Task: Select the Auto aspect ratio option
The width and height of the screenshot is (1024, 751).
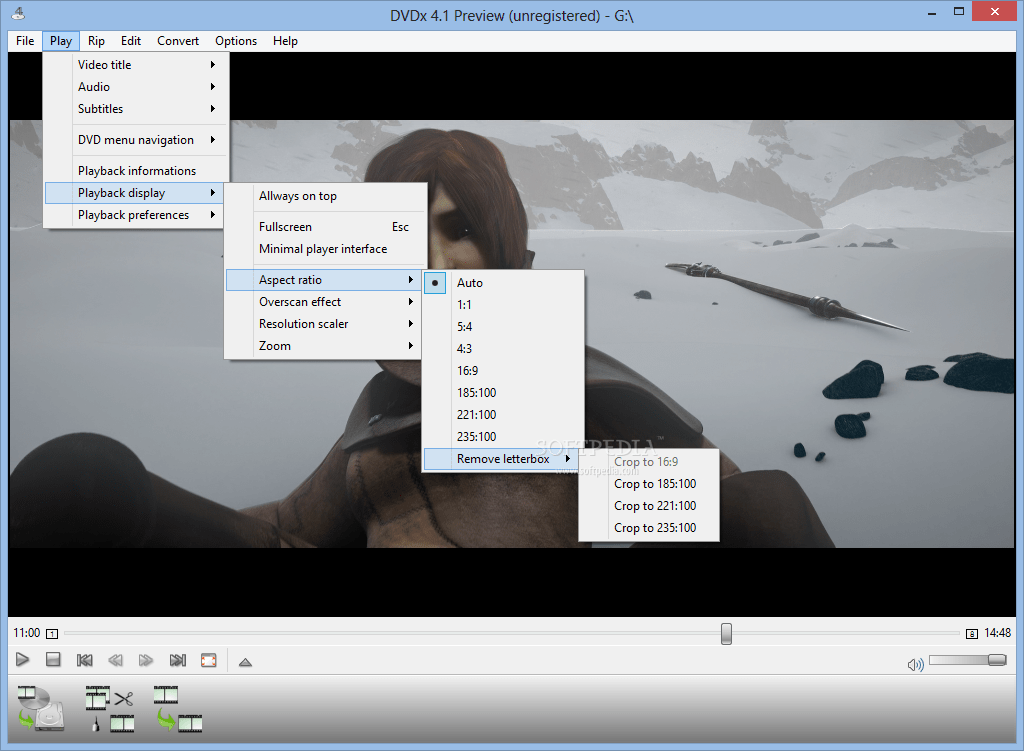Action: (x=469, y=283)
